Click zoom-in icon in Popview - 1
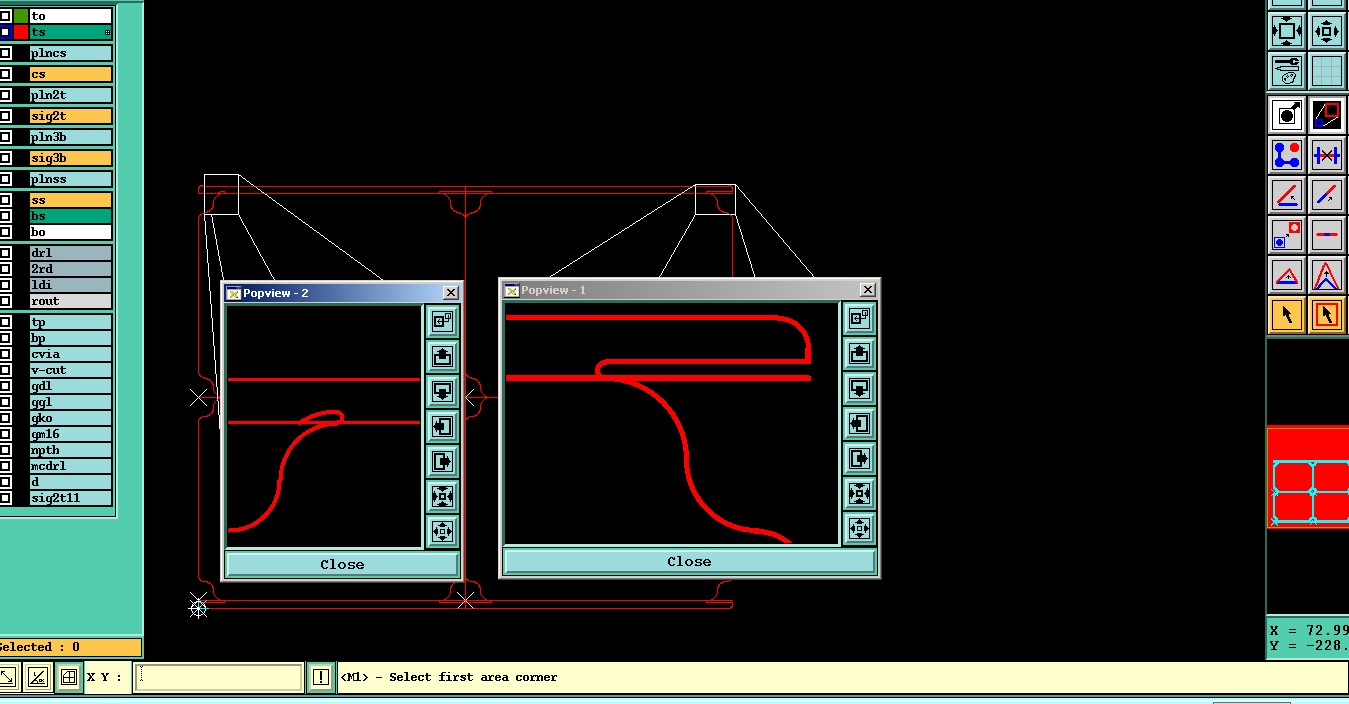Viewport: 1349px width, 704px height. point(859,493)
